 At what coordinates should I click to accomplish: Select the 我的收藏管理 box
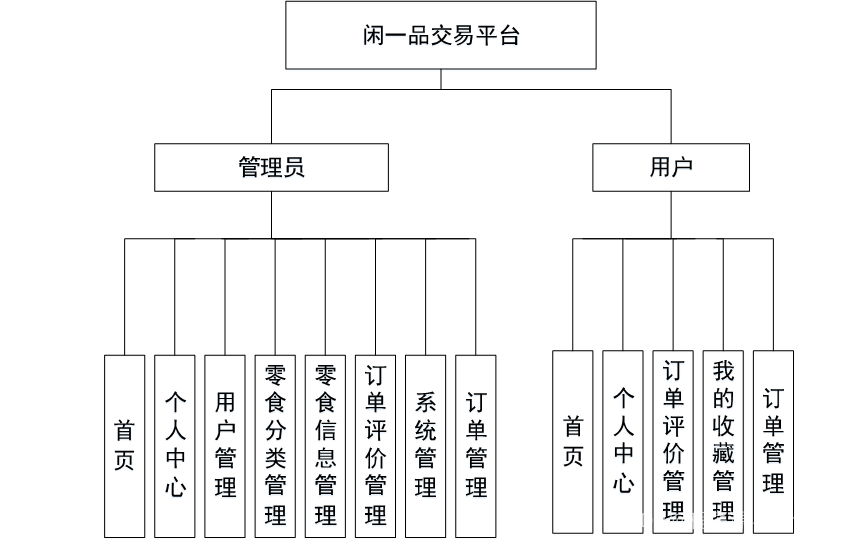point(723,442)
